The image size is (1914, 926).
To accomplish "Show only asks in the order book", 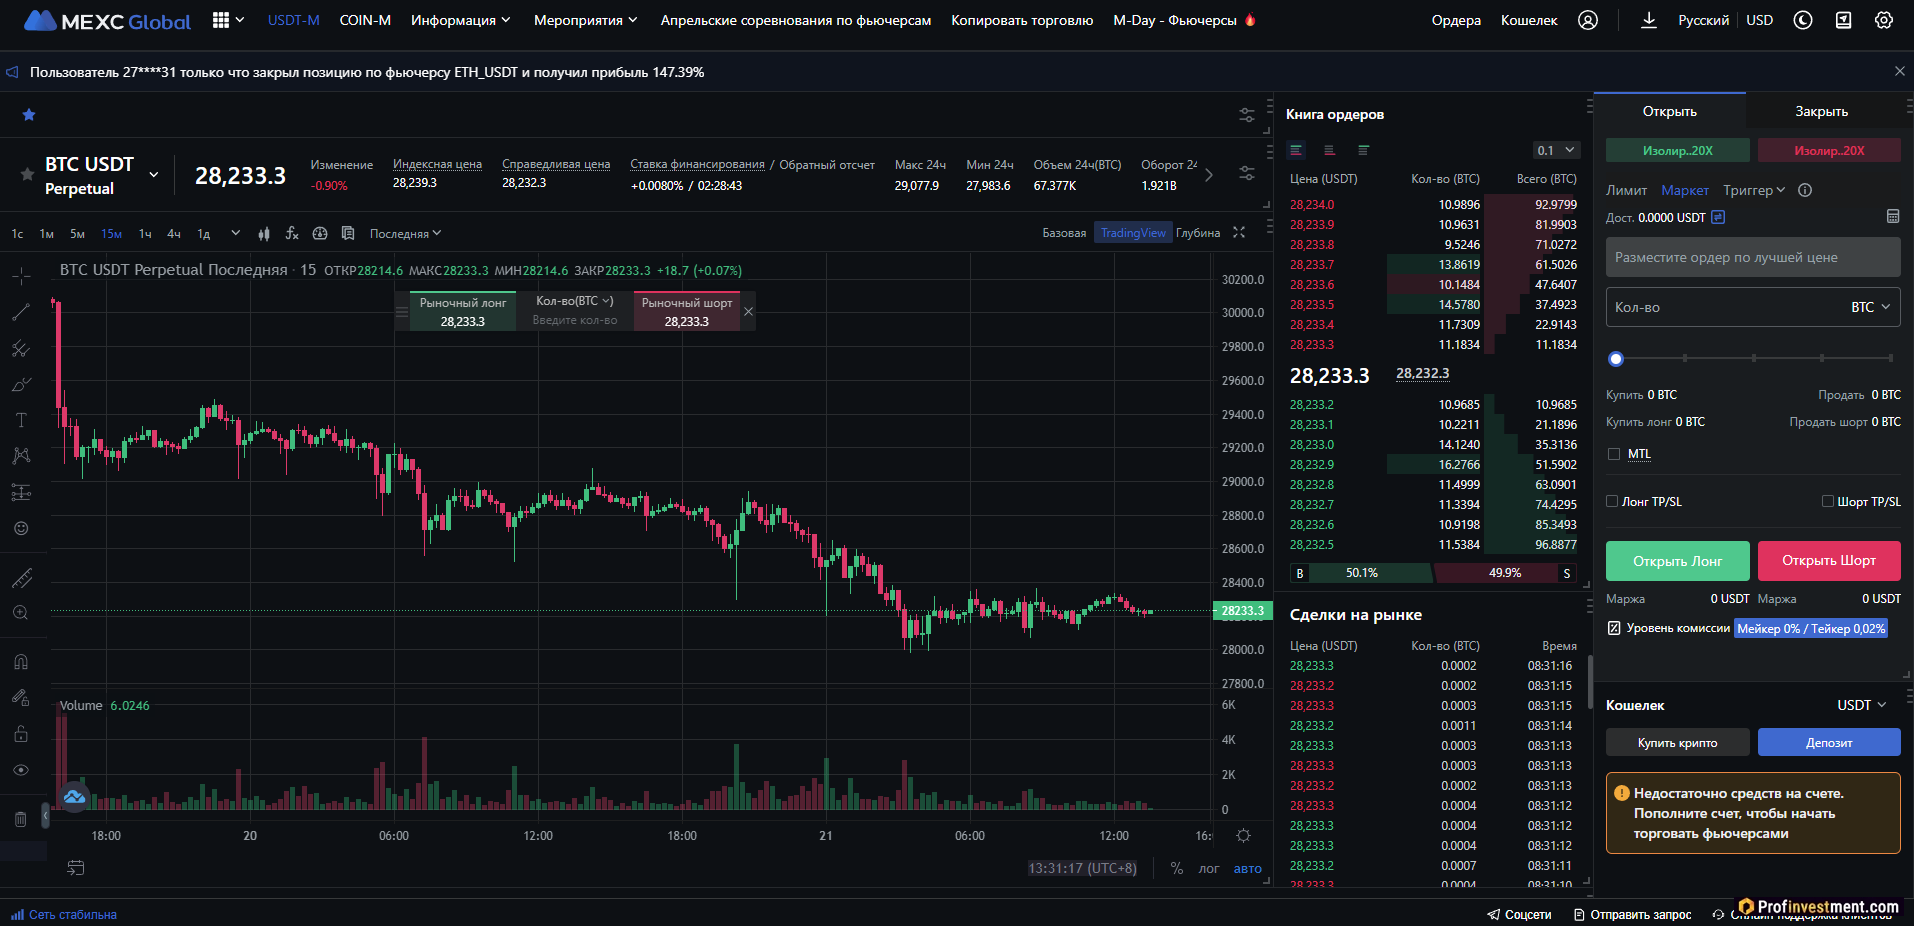I will click(1330, 150).
